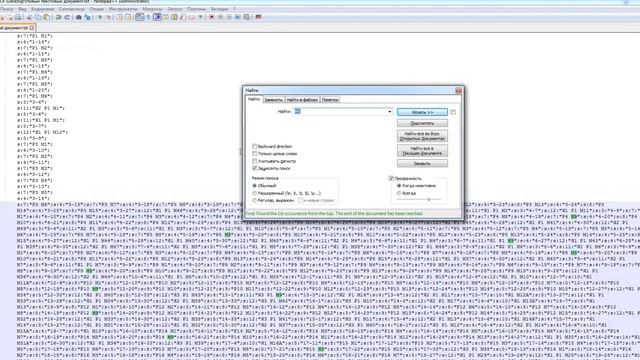Click the Искать >> button
Screen dimensions: 640x360
point(422,112)
